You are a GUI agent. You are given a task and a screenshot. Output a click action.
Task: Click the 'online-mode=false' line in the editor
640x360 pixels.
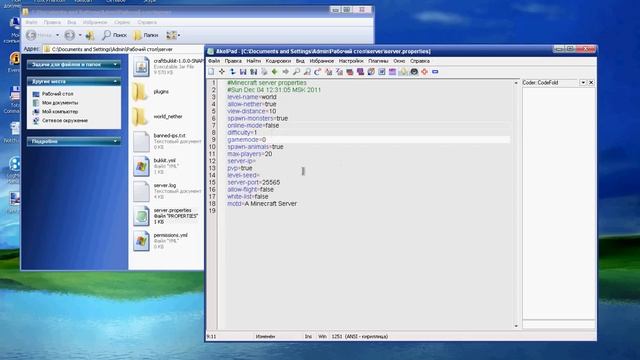click(253, 125)
